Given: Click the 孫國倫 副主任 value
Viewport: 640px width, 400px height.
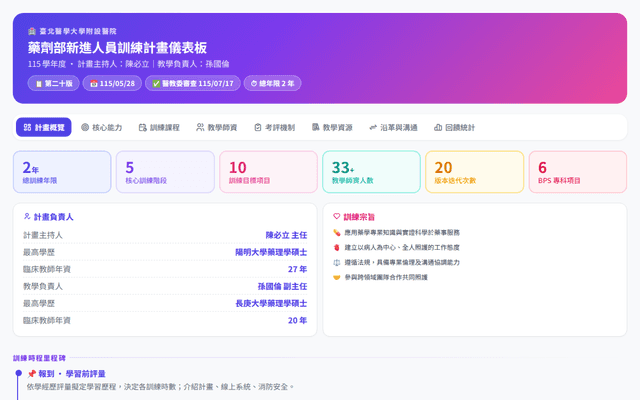Looking at the screenshot, I should click(x=282, y=287).
